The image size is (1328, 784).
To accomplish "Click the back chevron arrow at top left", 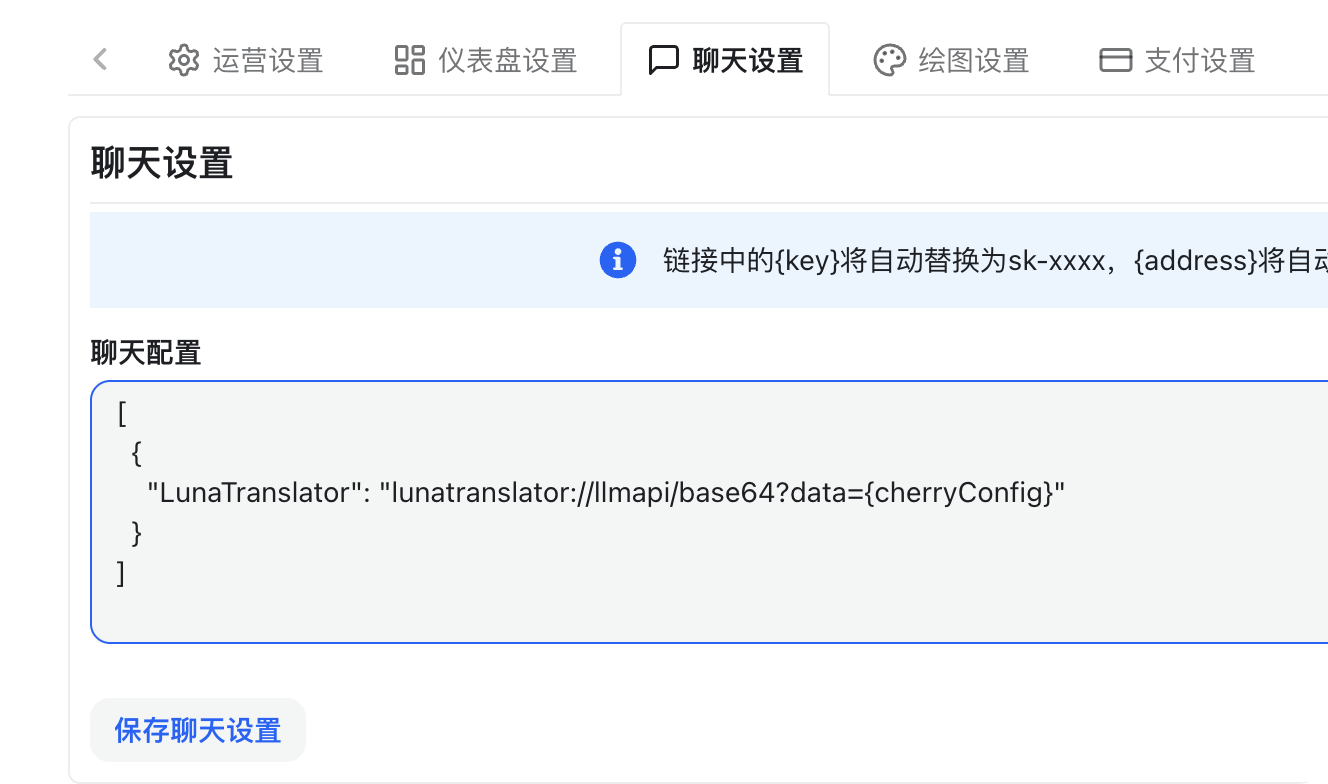I will tap(99, 59).
